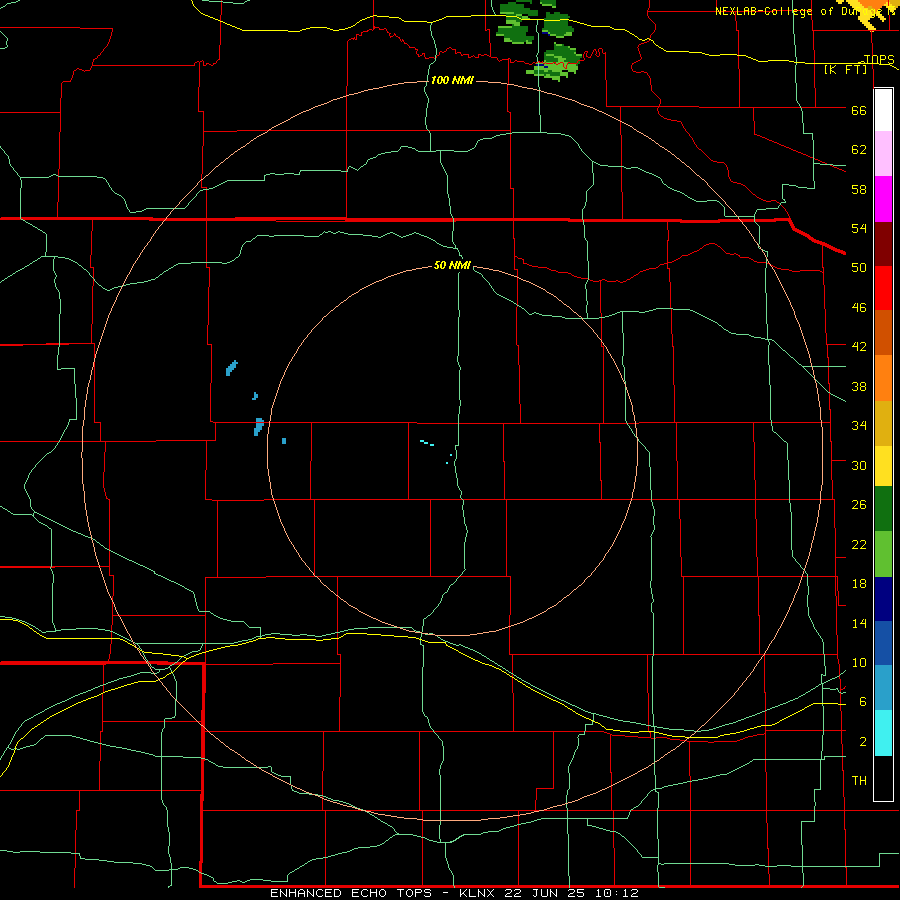Select the bright red legend swatch
900x900 pixels.
883,289
